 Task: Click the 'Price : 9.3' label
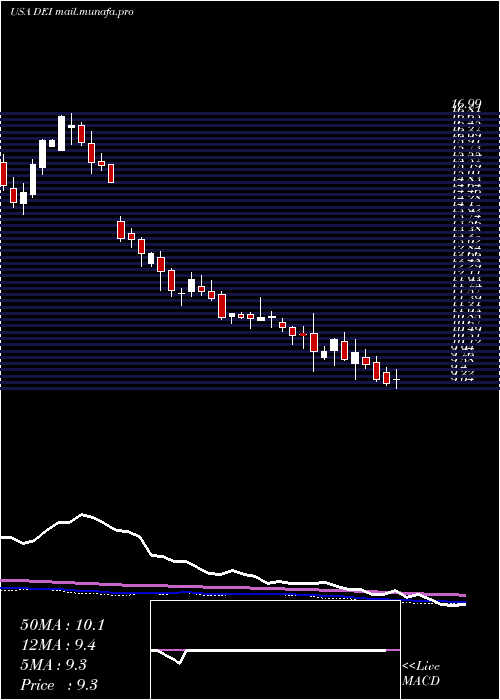point(59,685)
